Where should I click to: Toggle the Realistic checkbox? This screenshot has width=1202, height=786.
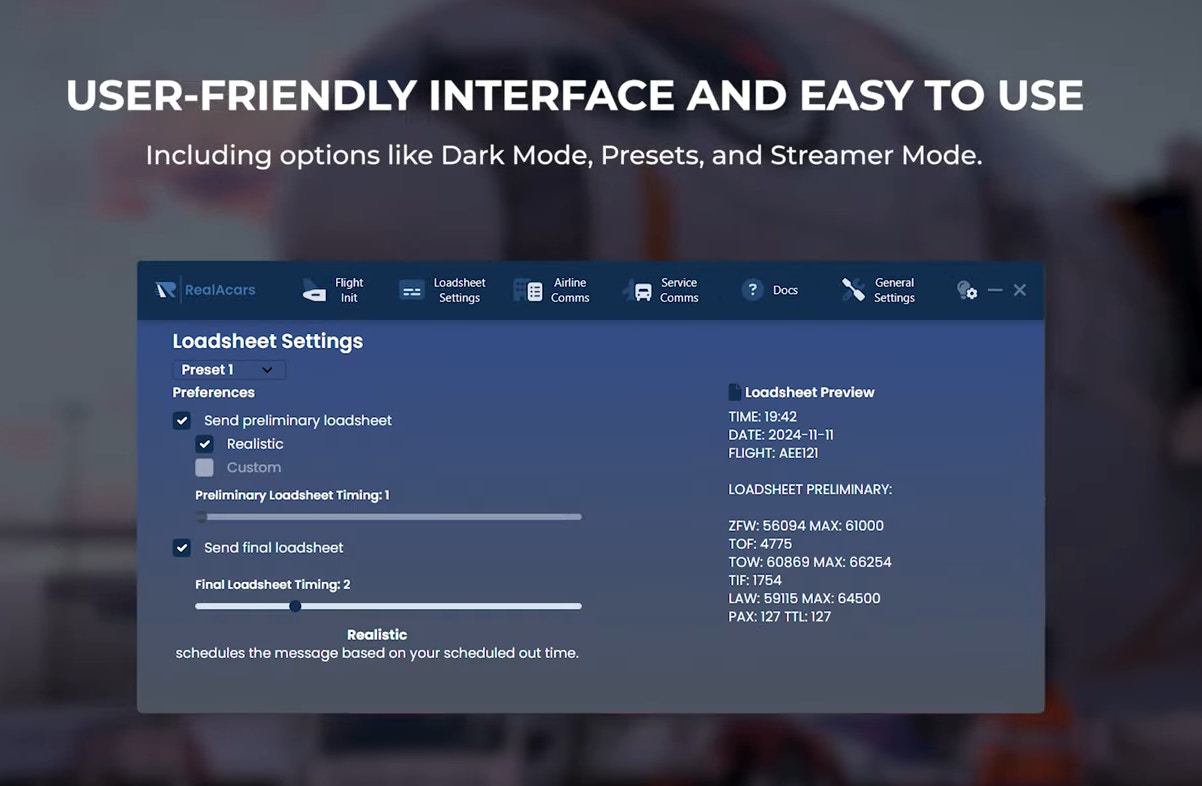click(x=204, y=444)
